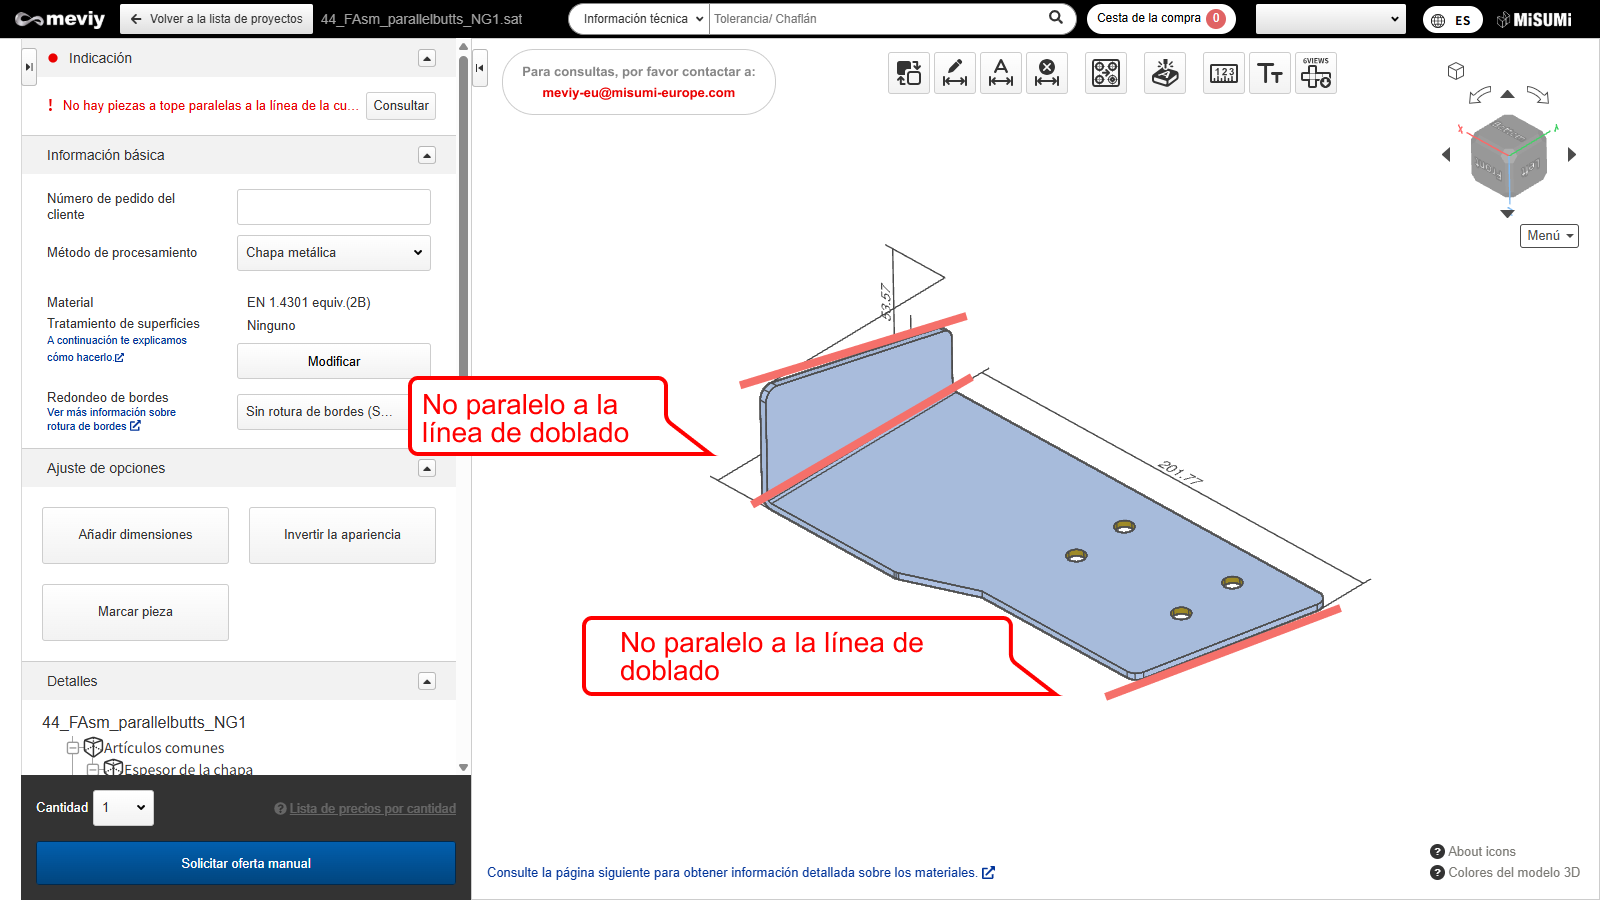Collapse the Artículos comunes tree node
Viewport: 1600px width, 900px height.
pos(73,748)
